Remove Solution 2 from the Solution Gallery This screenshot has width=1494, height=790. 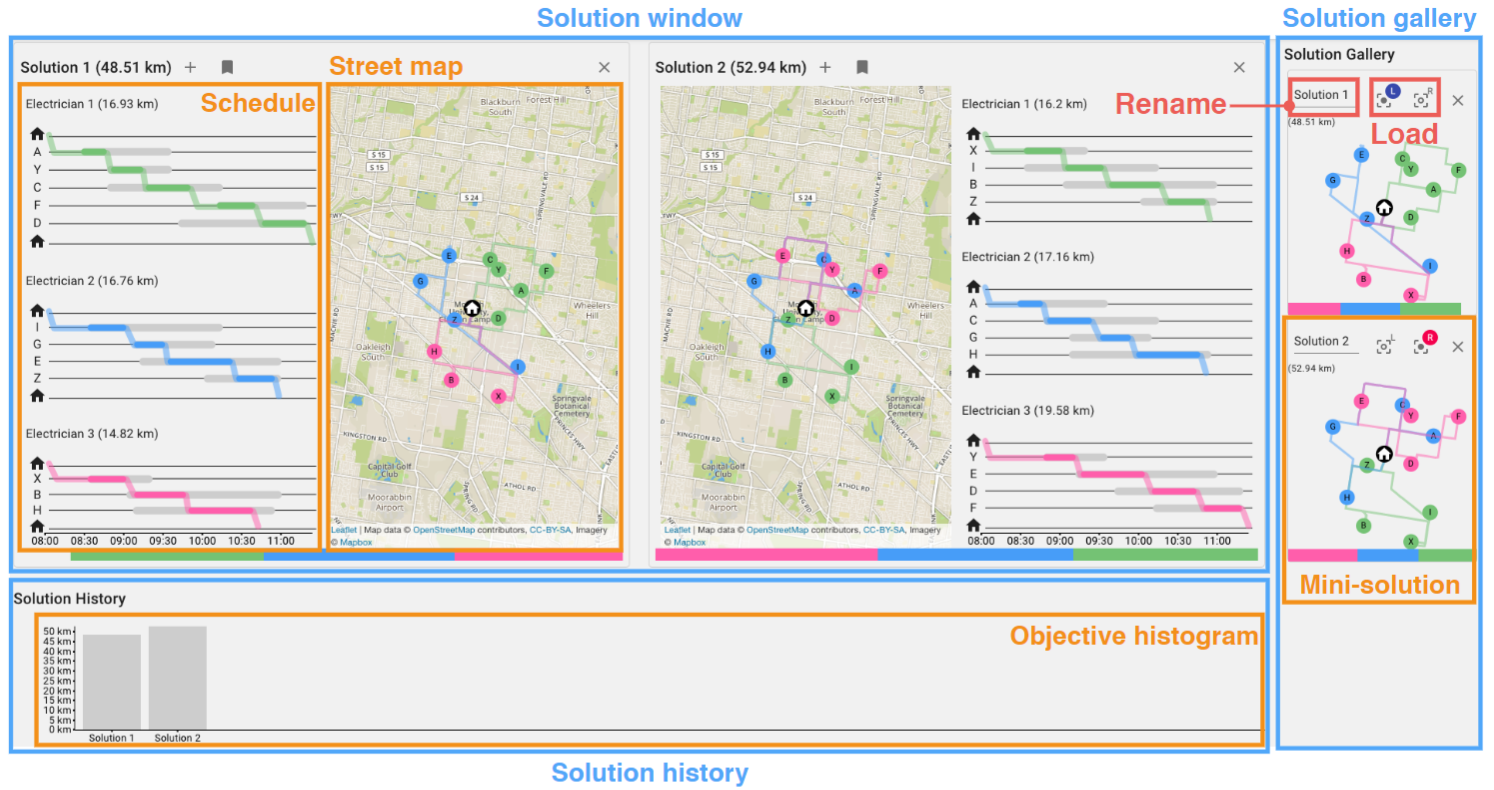coord(1457,346)
